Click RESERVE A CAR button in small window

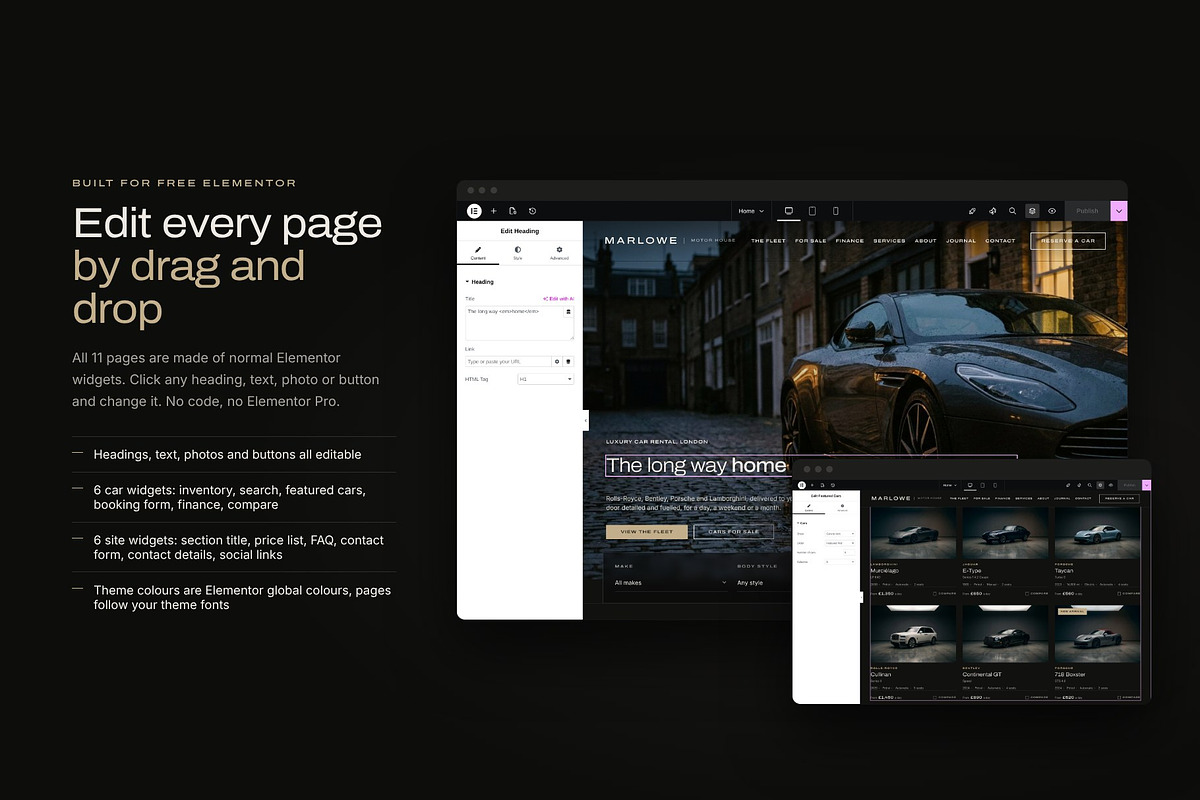click(x=1119, y=498)
